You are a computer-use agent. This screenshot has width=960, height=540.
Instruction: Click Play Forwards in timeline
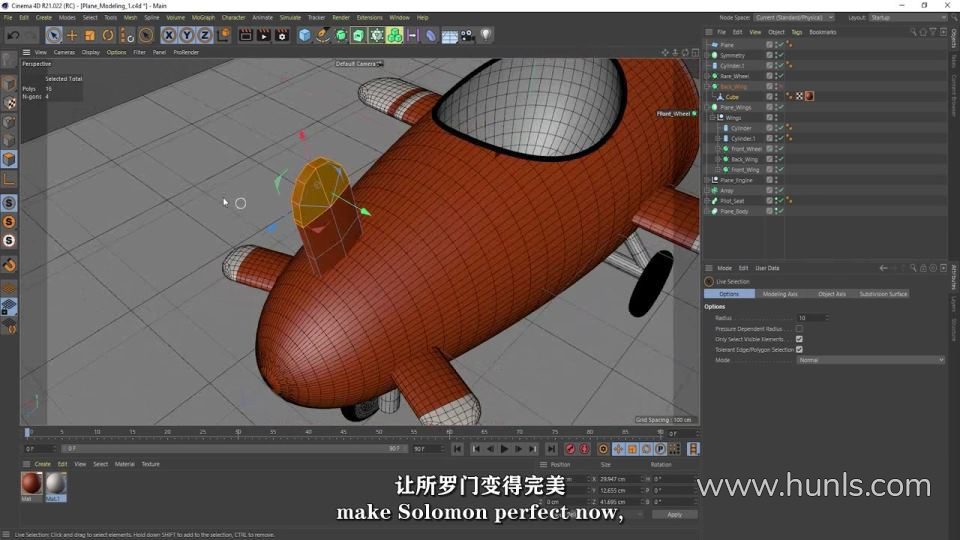(504, 449)
